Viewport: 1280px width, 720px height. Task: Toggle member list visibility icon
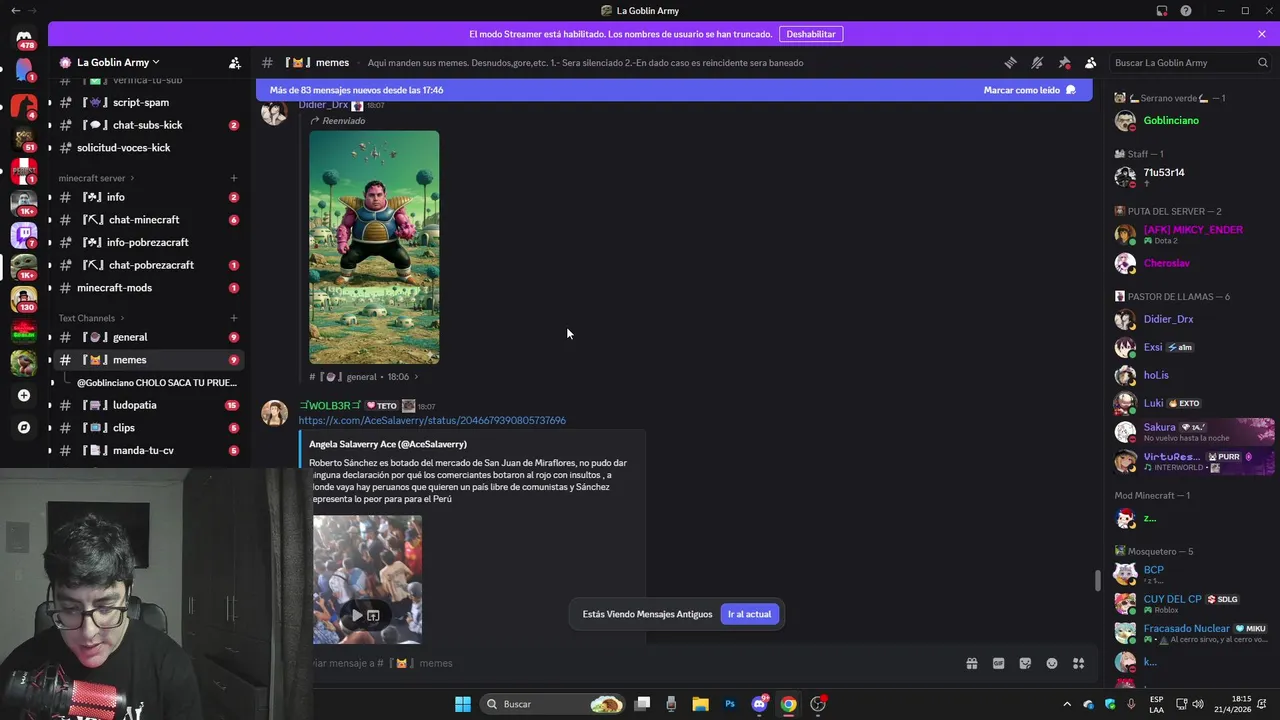click(x=1091, y=62)
